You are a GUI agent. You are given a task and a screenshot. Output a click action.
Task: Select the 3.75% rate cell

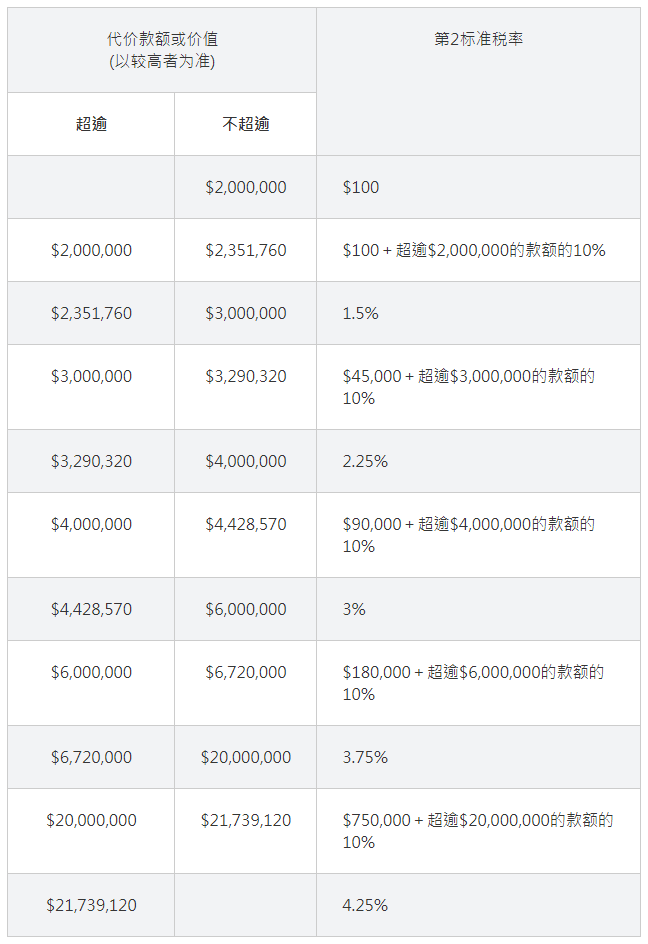coord(478,757)
